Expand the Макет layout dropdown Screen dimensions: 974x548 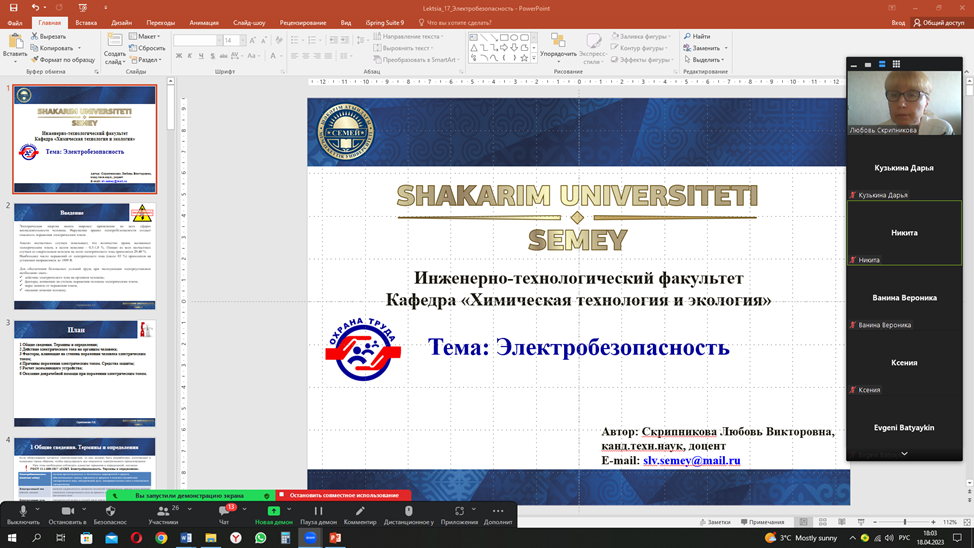(145, 37)
